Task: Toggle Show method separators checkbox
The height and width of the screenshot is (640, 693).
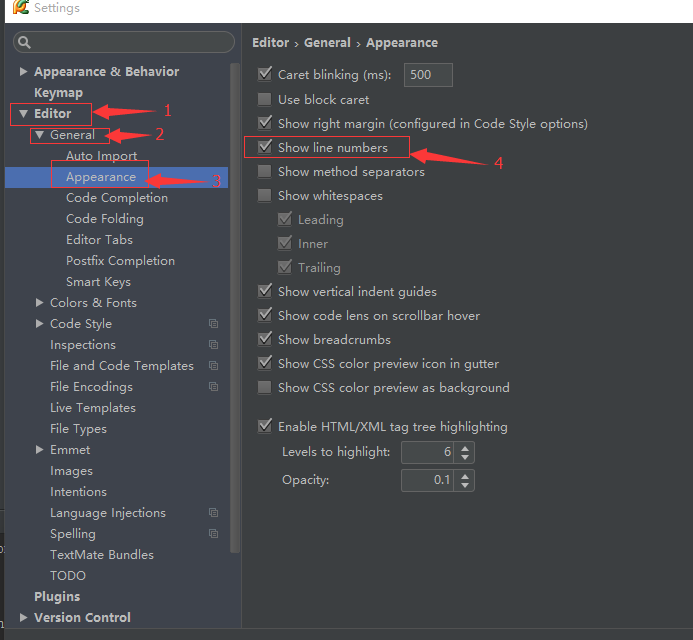Action: pyautogui.click(x=265, y=171)
